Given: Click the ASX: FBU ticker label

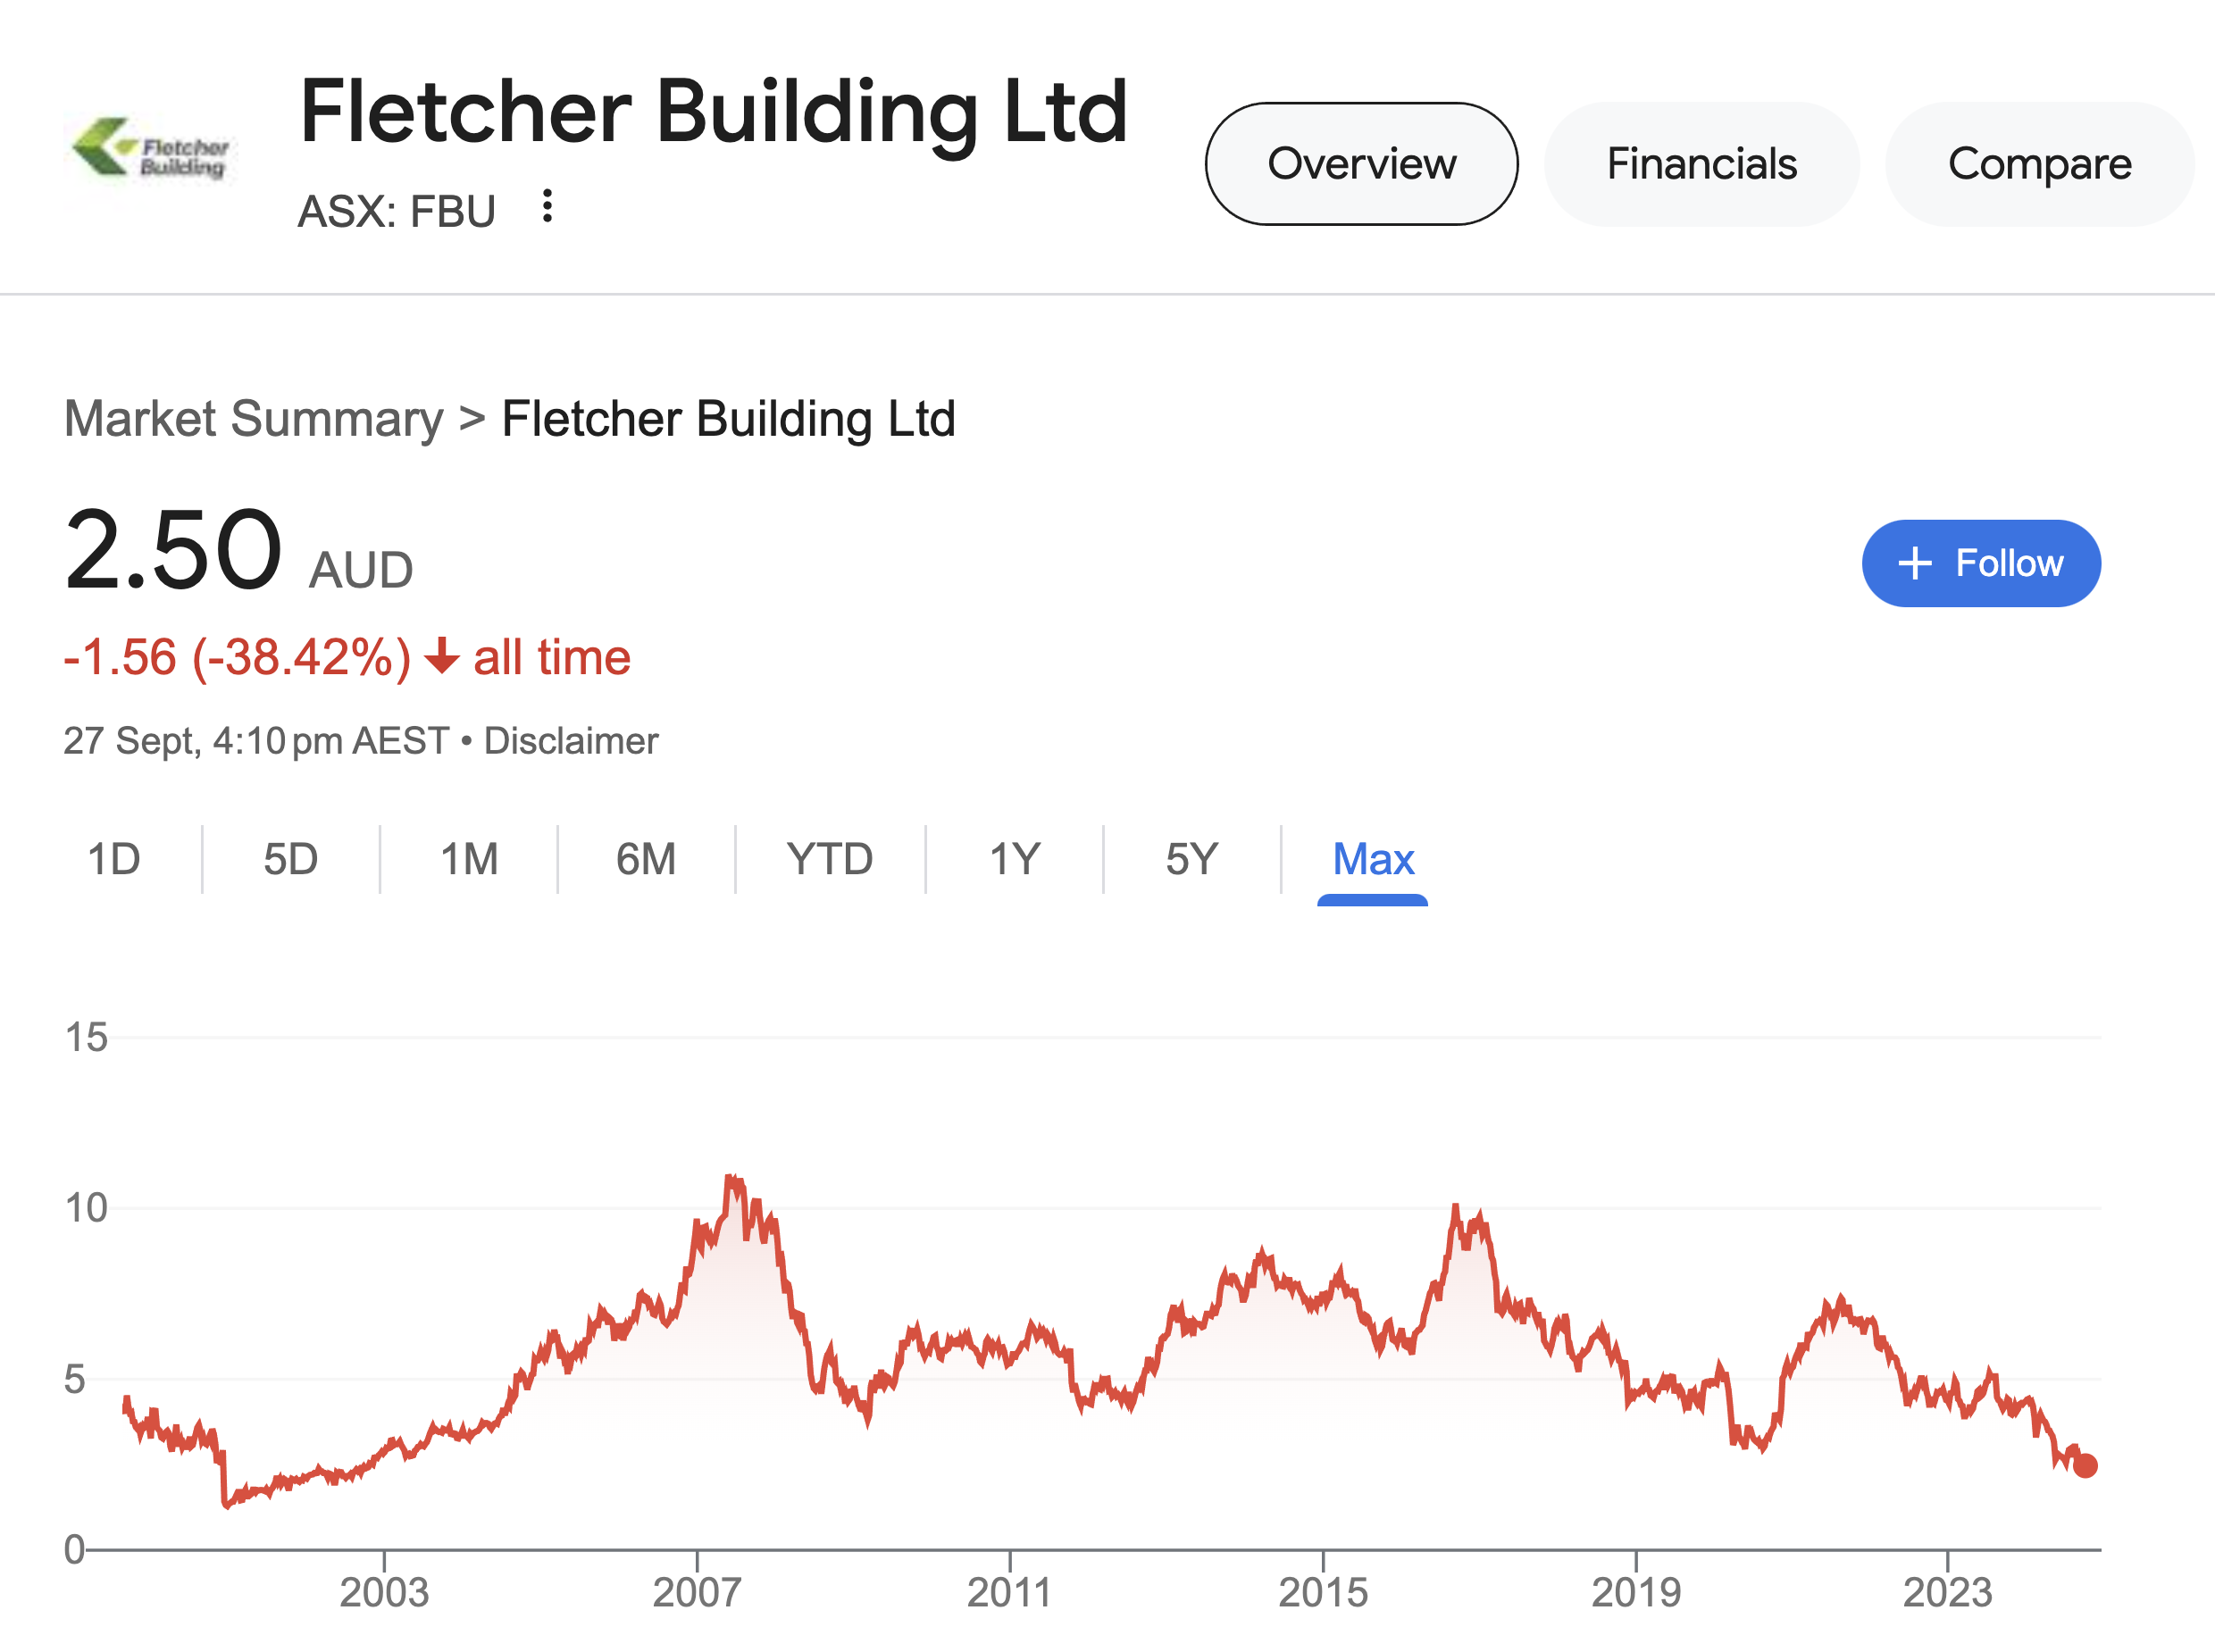Looking at the screenshot, I should click(x=396, y=211).
